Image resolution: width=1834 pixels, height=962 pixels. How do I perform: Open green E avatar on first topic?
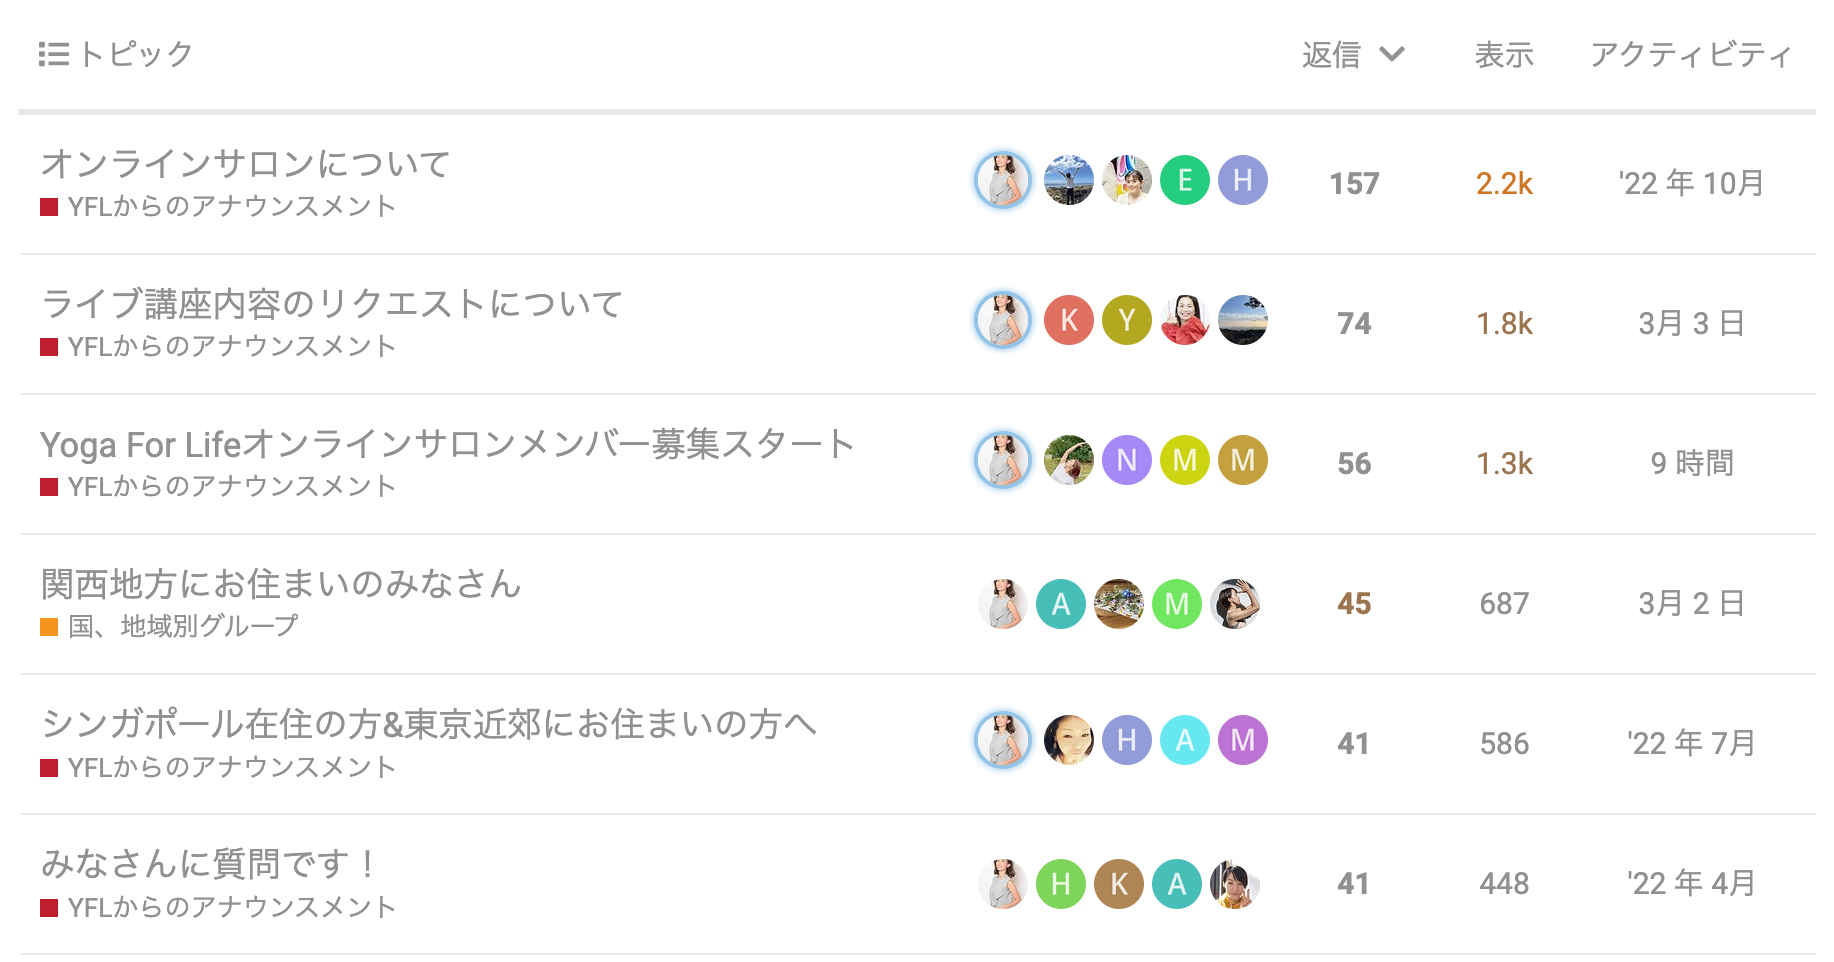pyautogui.click(x=1184, y=181)
